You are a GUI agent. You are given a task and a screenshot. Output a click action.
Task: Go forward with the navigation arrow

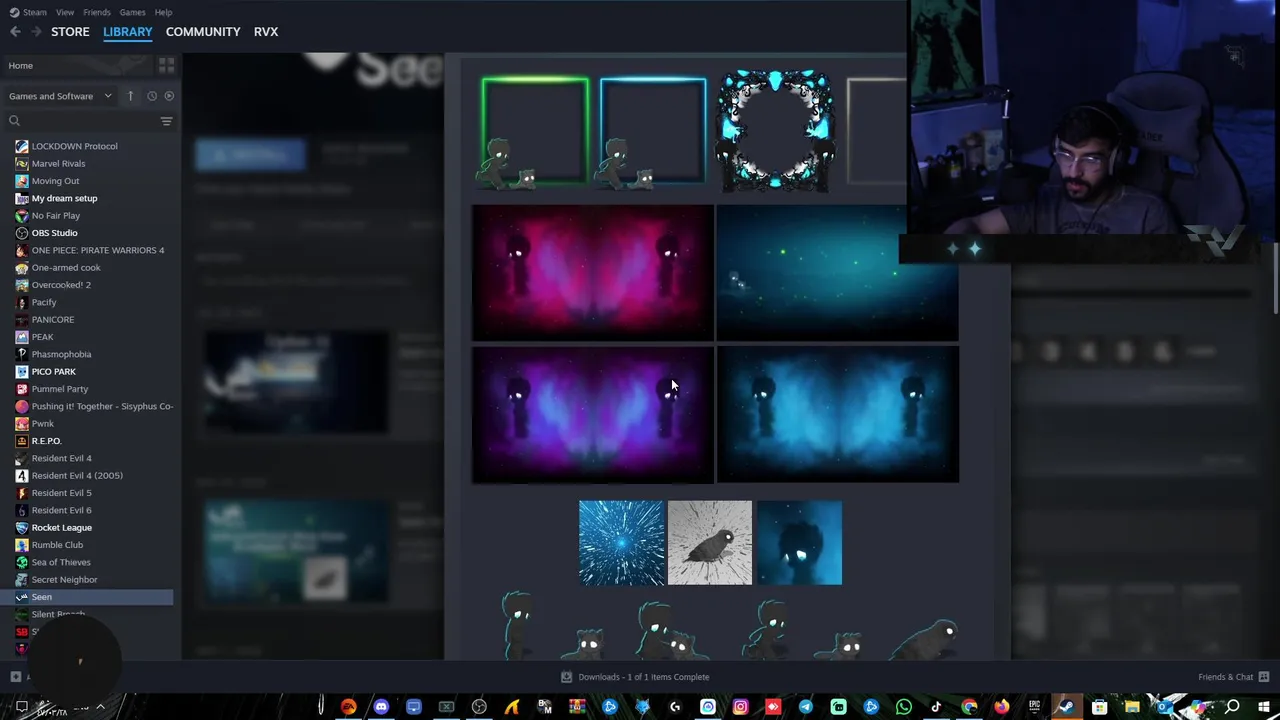pyautogui.click(x=36, y=32)
